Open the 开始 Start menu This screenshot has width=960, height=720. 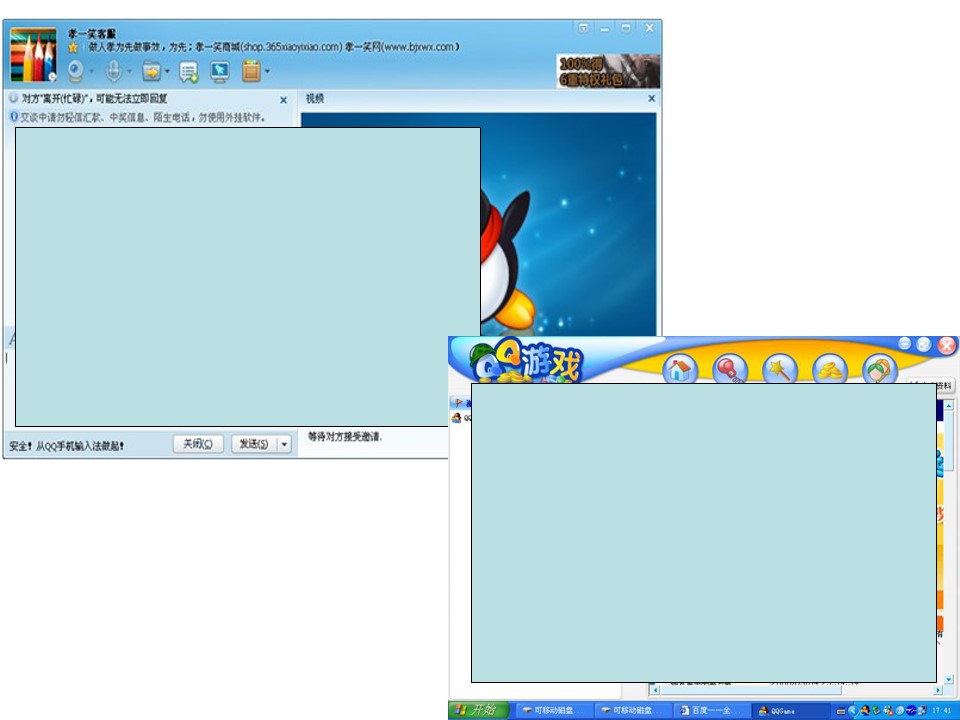click(478, 710)
